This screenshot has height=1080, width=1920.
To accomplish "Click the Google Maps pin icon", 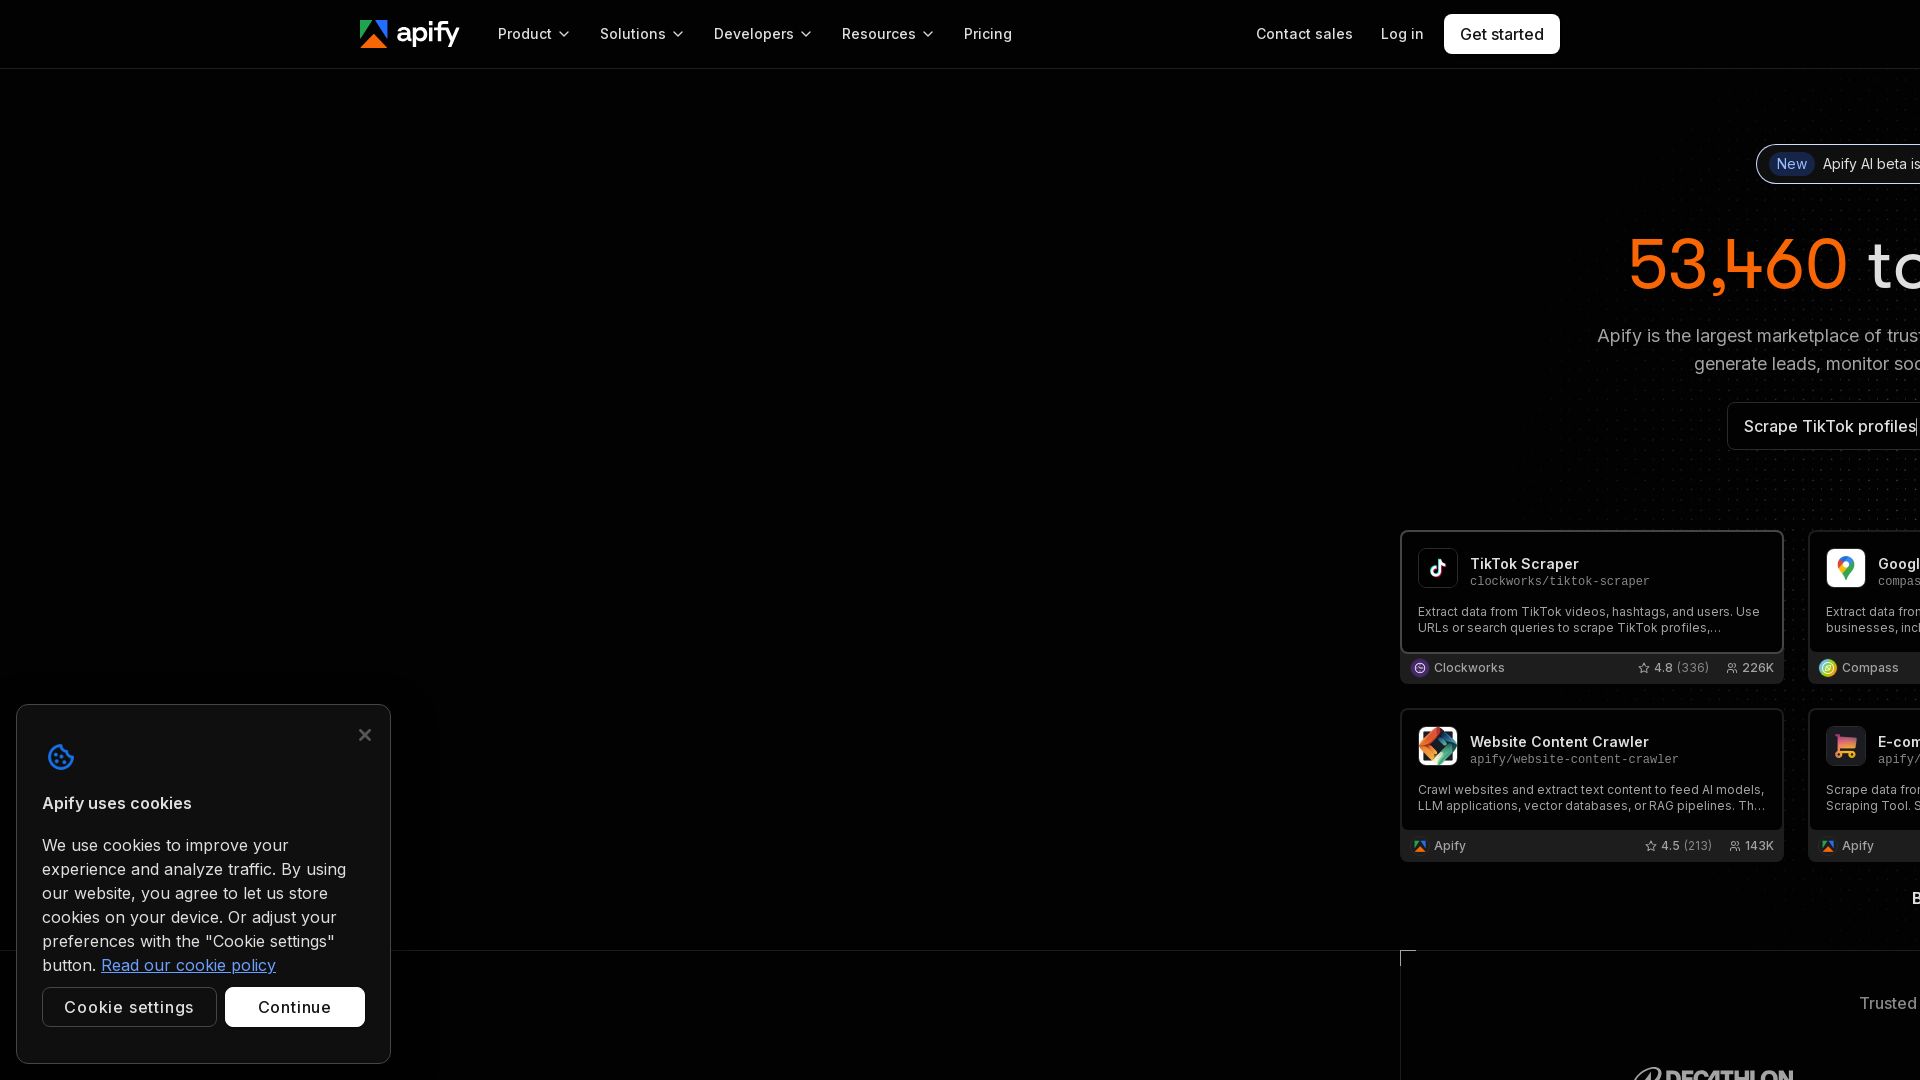I will pos(1846,568).
